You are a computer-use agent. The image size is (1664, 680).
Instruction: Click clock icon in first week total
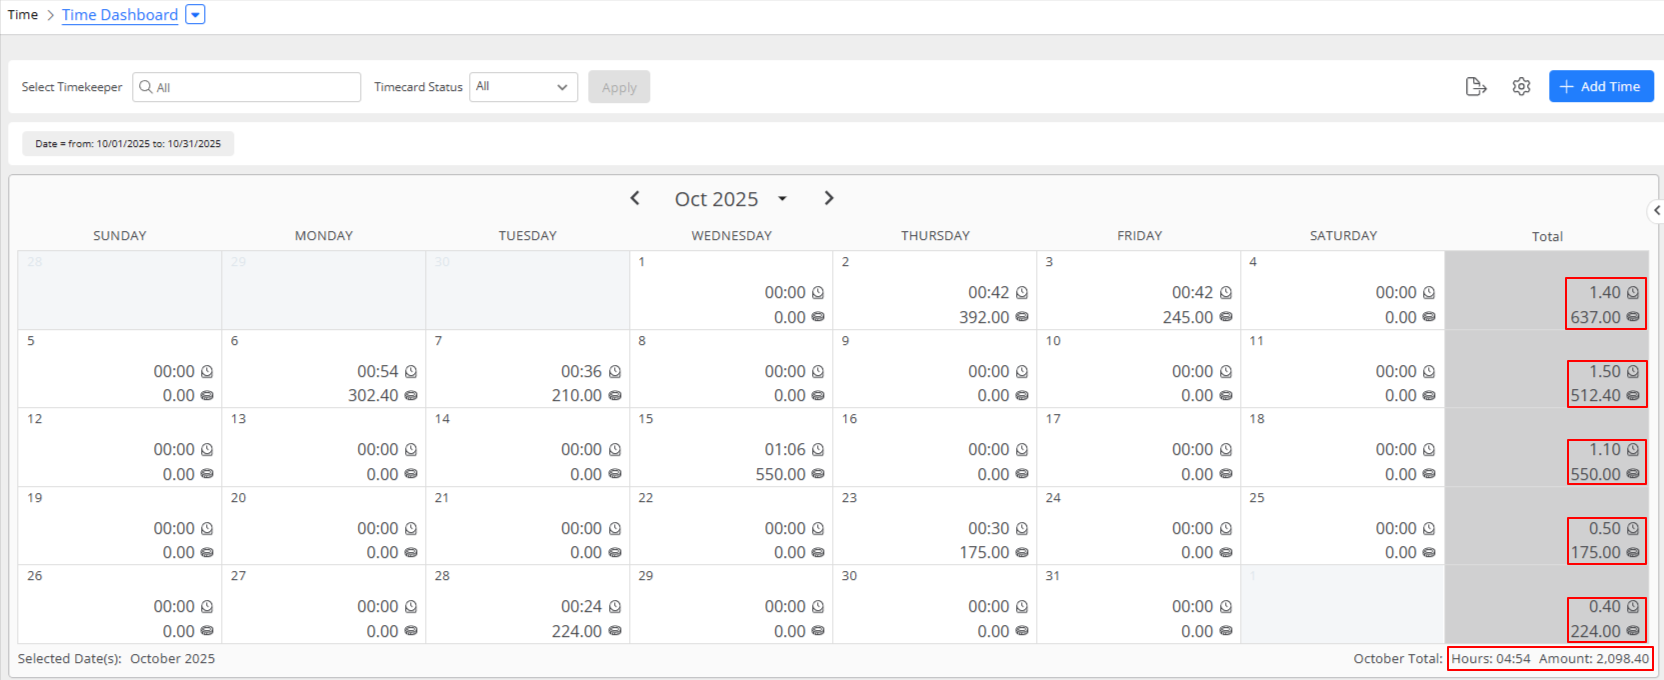(1633, 292)
